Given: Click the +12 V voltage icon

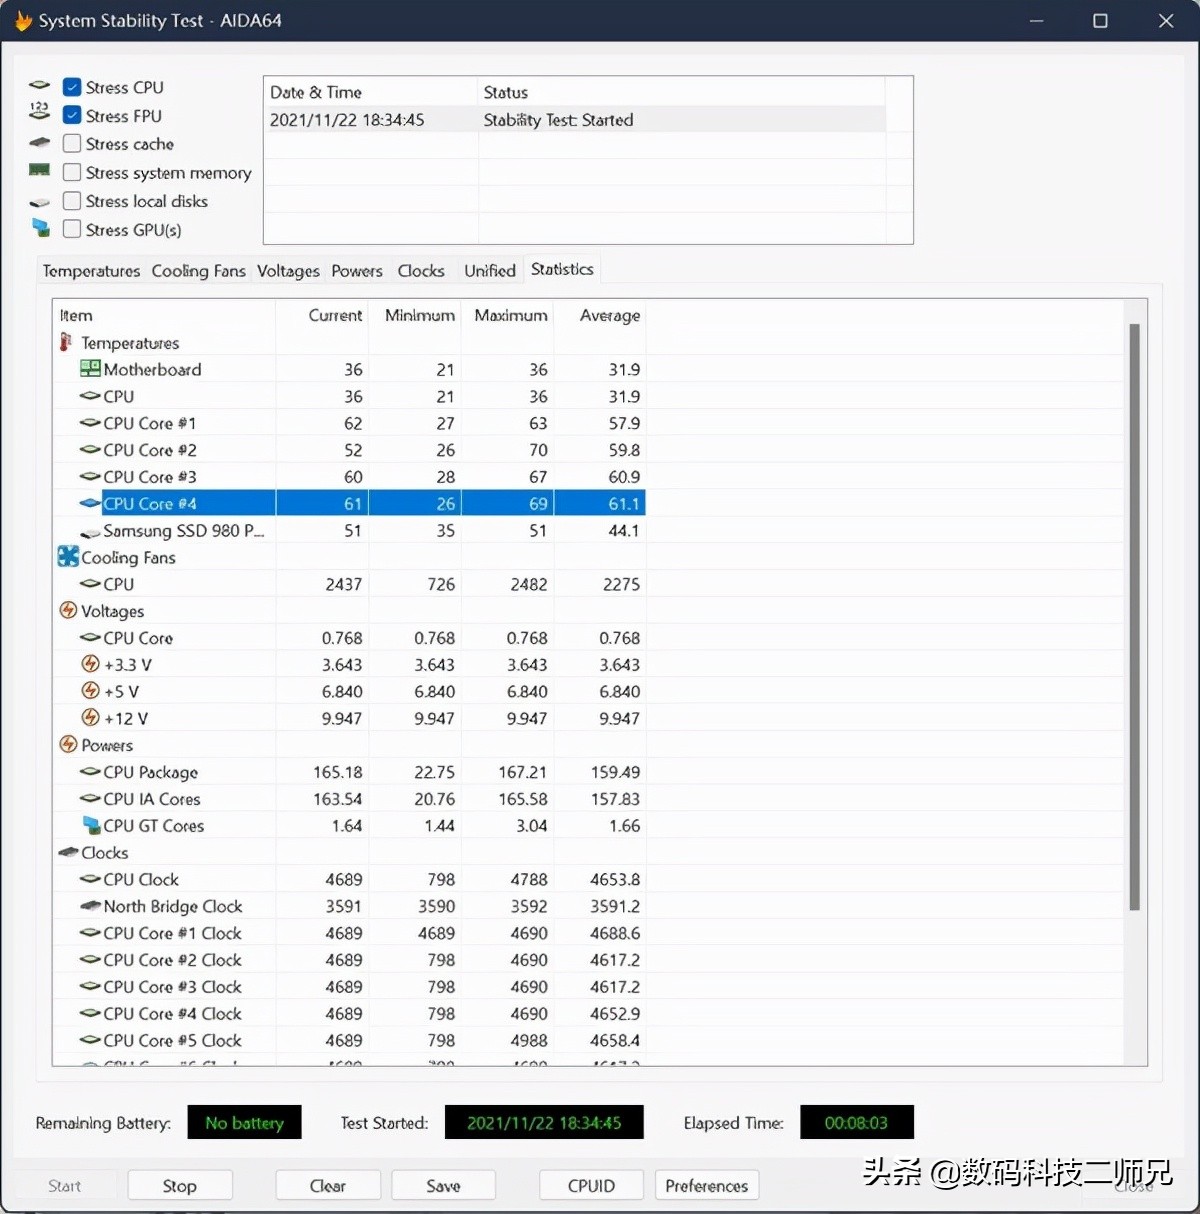Looking at the screenshot, I should pyautogui.click(x=90, y=718).
